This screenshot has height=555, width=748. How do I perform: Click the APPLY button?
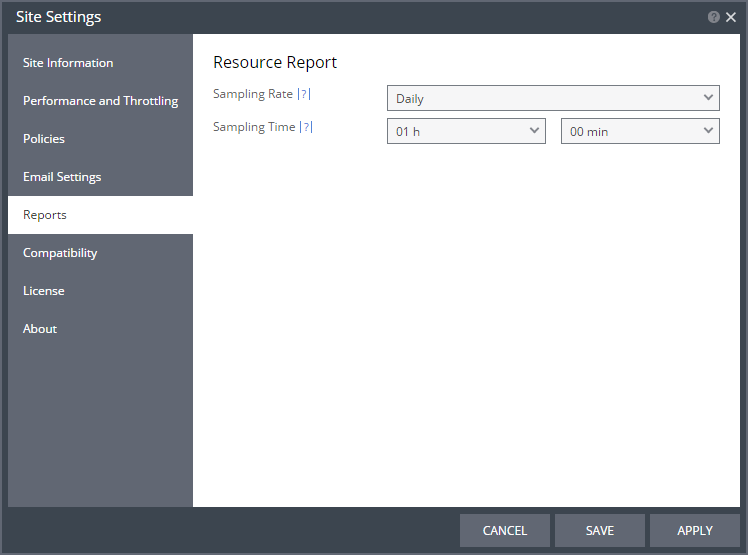tap(695, 530)
